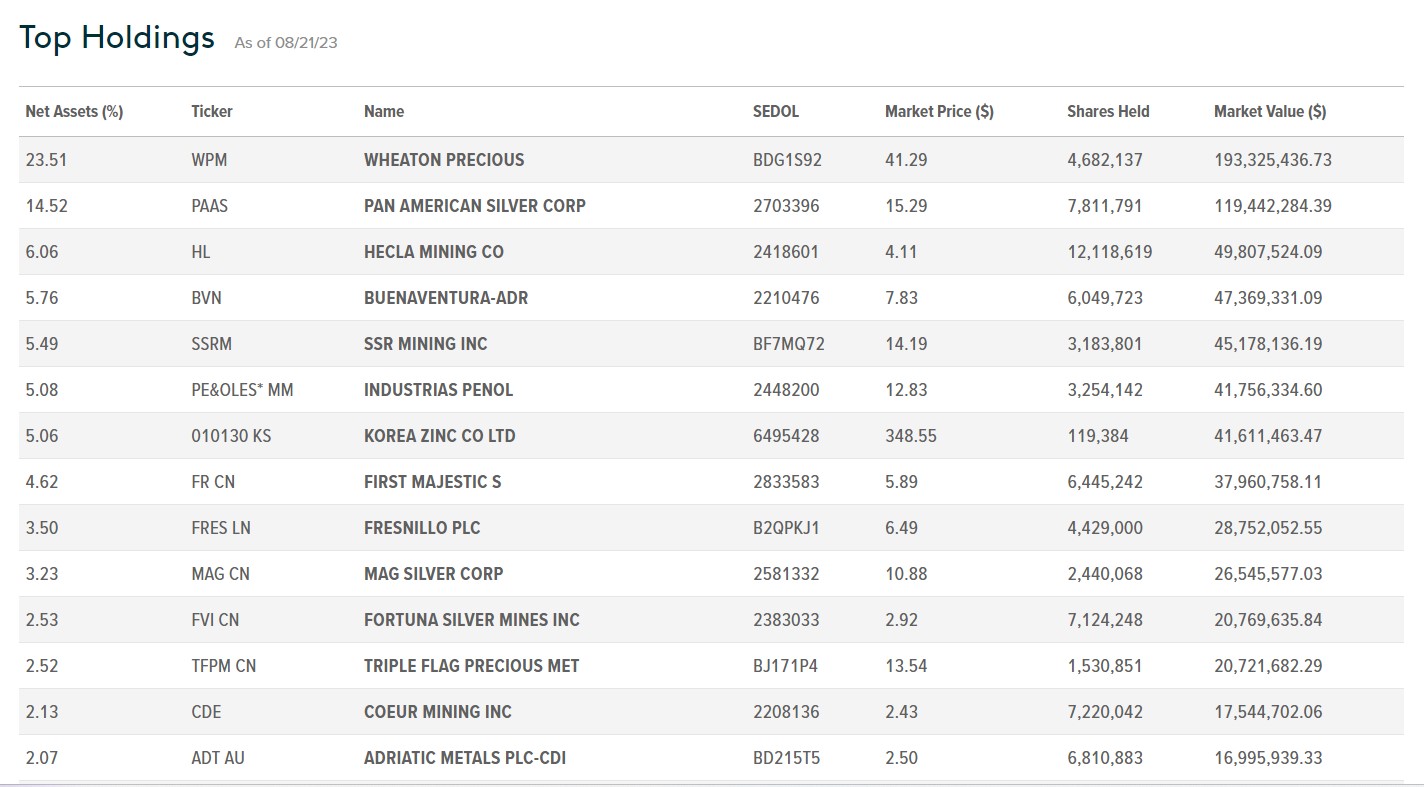Select TRIPLE FLAG PRECIOUS MET name
Viewport: 1424px width, 787px height.
(x=472, y=666)
